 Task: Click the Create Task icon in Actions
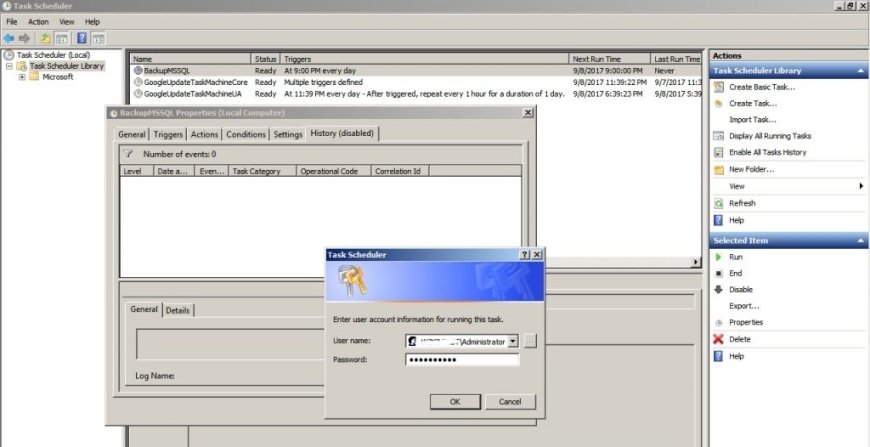pyautogui.click(x=719, y=103)
